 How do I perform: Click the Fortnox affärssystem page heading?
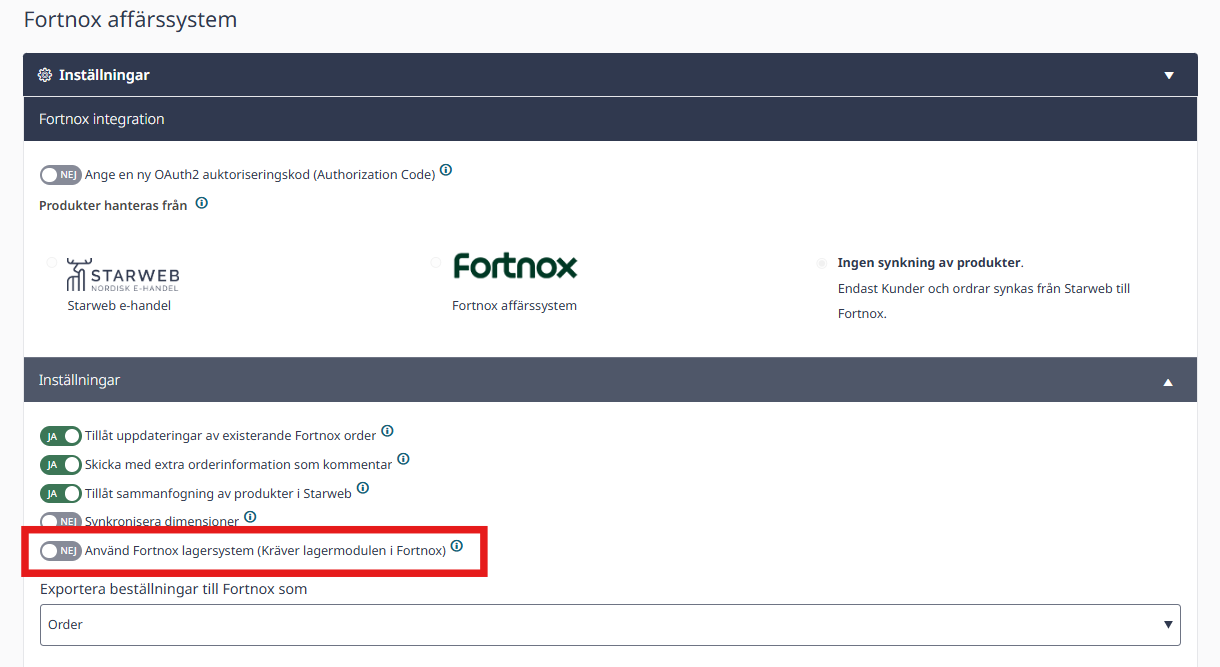point(130,19)
